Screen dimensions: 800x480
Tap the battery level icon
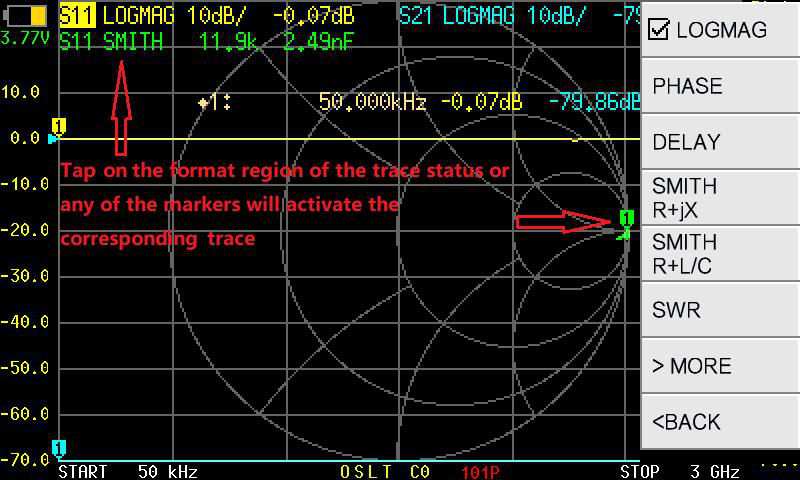[27, 16]
